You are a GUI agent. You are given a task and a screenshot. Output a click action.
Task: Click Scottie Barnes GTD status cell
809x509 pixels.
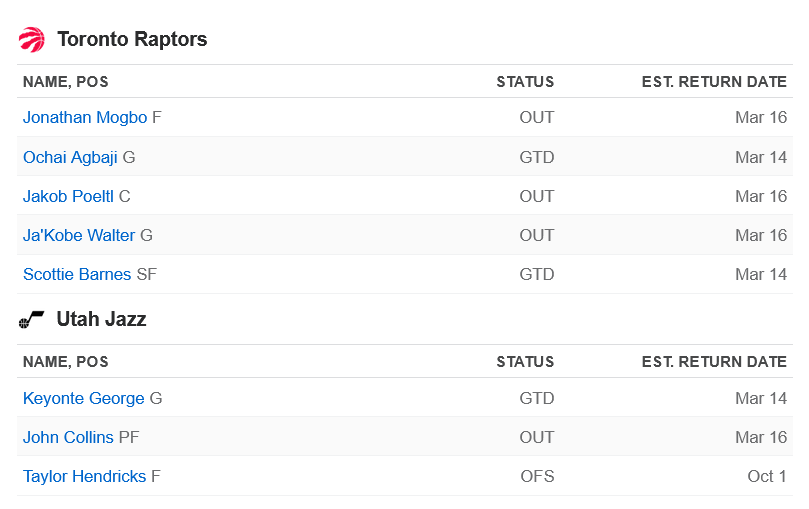point(537,274)
